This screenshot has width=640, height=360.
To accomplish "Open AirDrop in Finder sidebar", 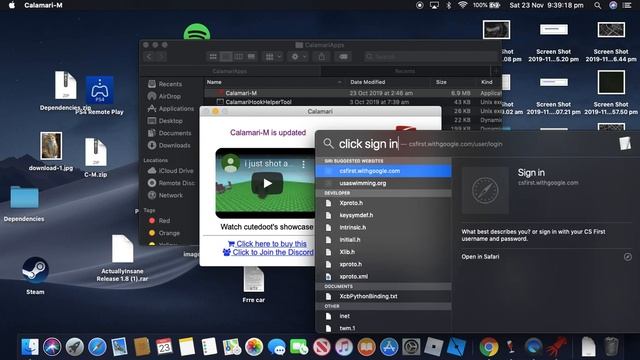I will [x=170, y=96].
